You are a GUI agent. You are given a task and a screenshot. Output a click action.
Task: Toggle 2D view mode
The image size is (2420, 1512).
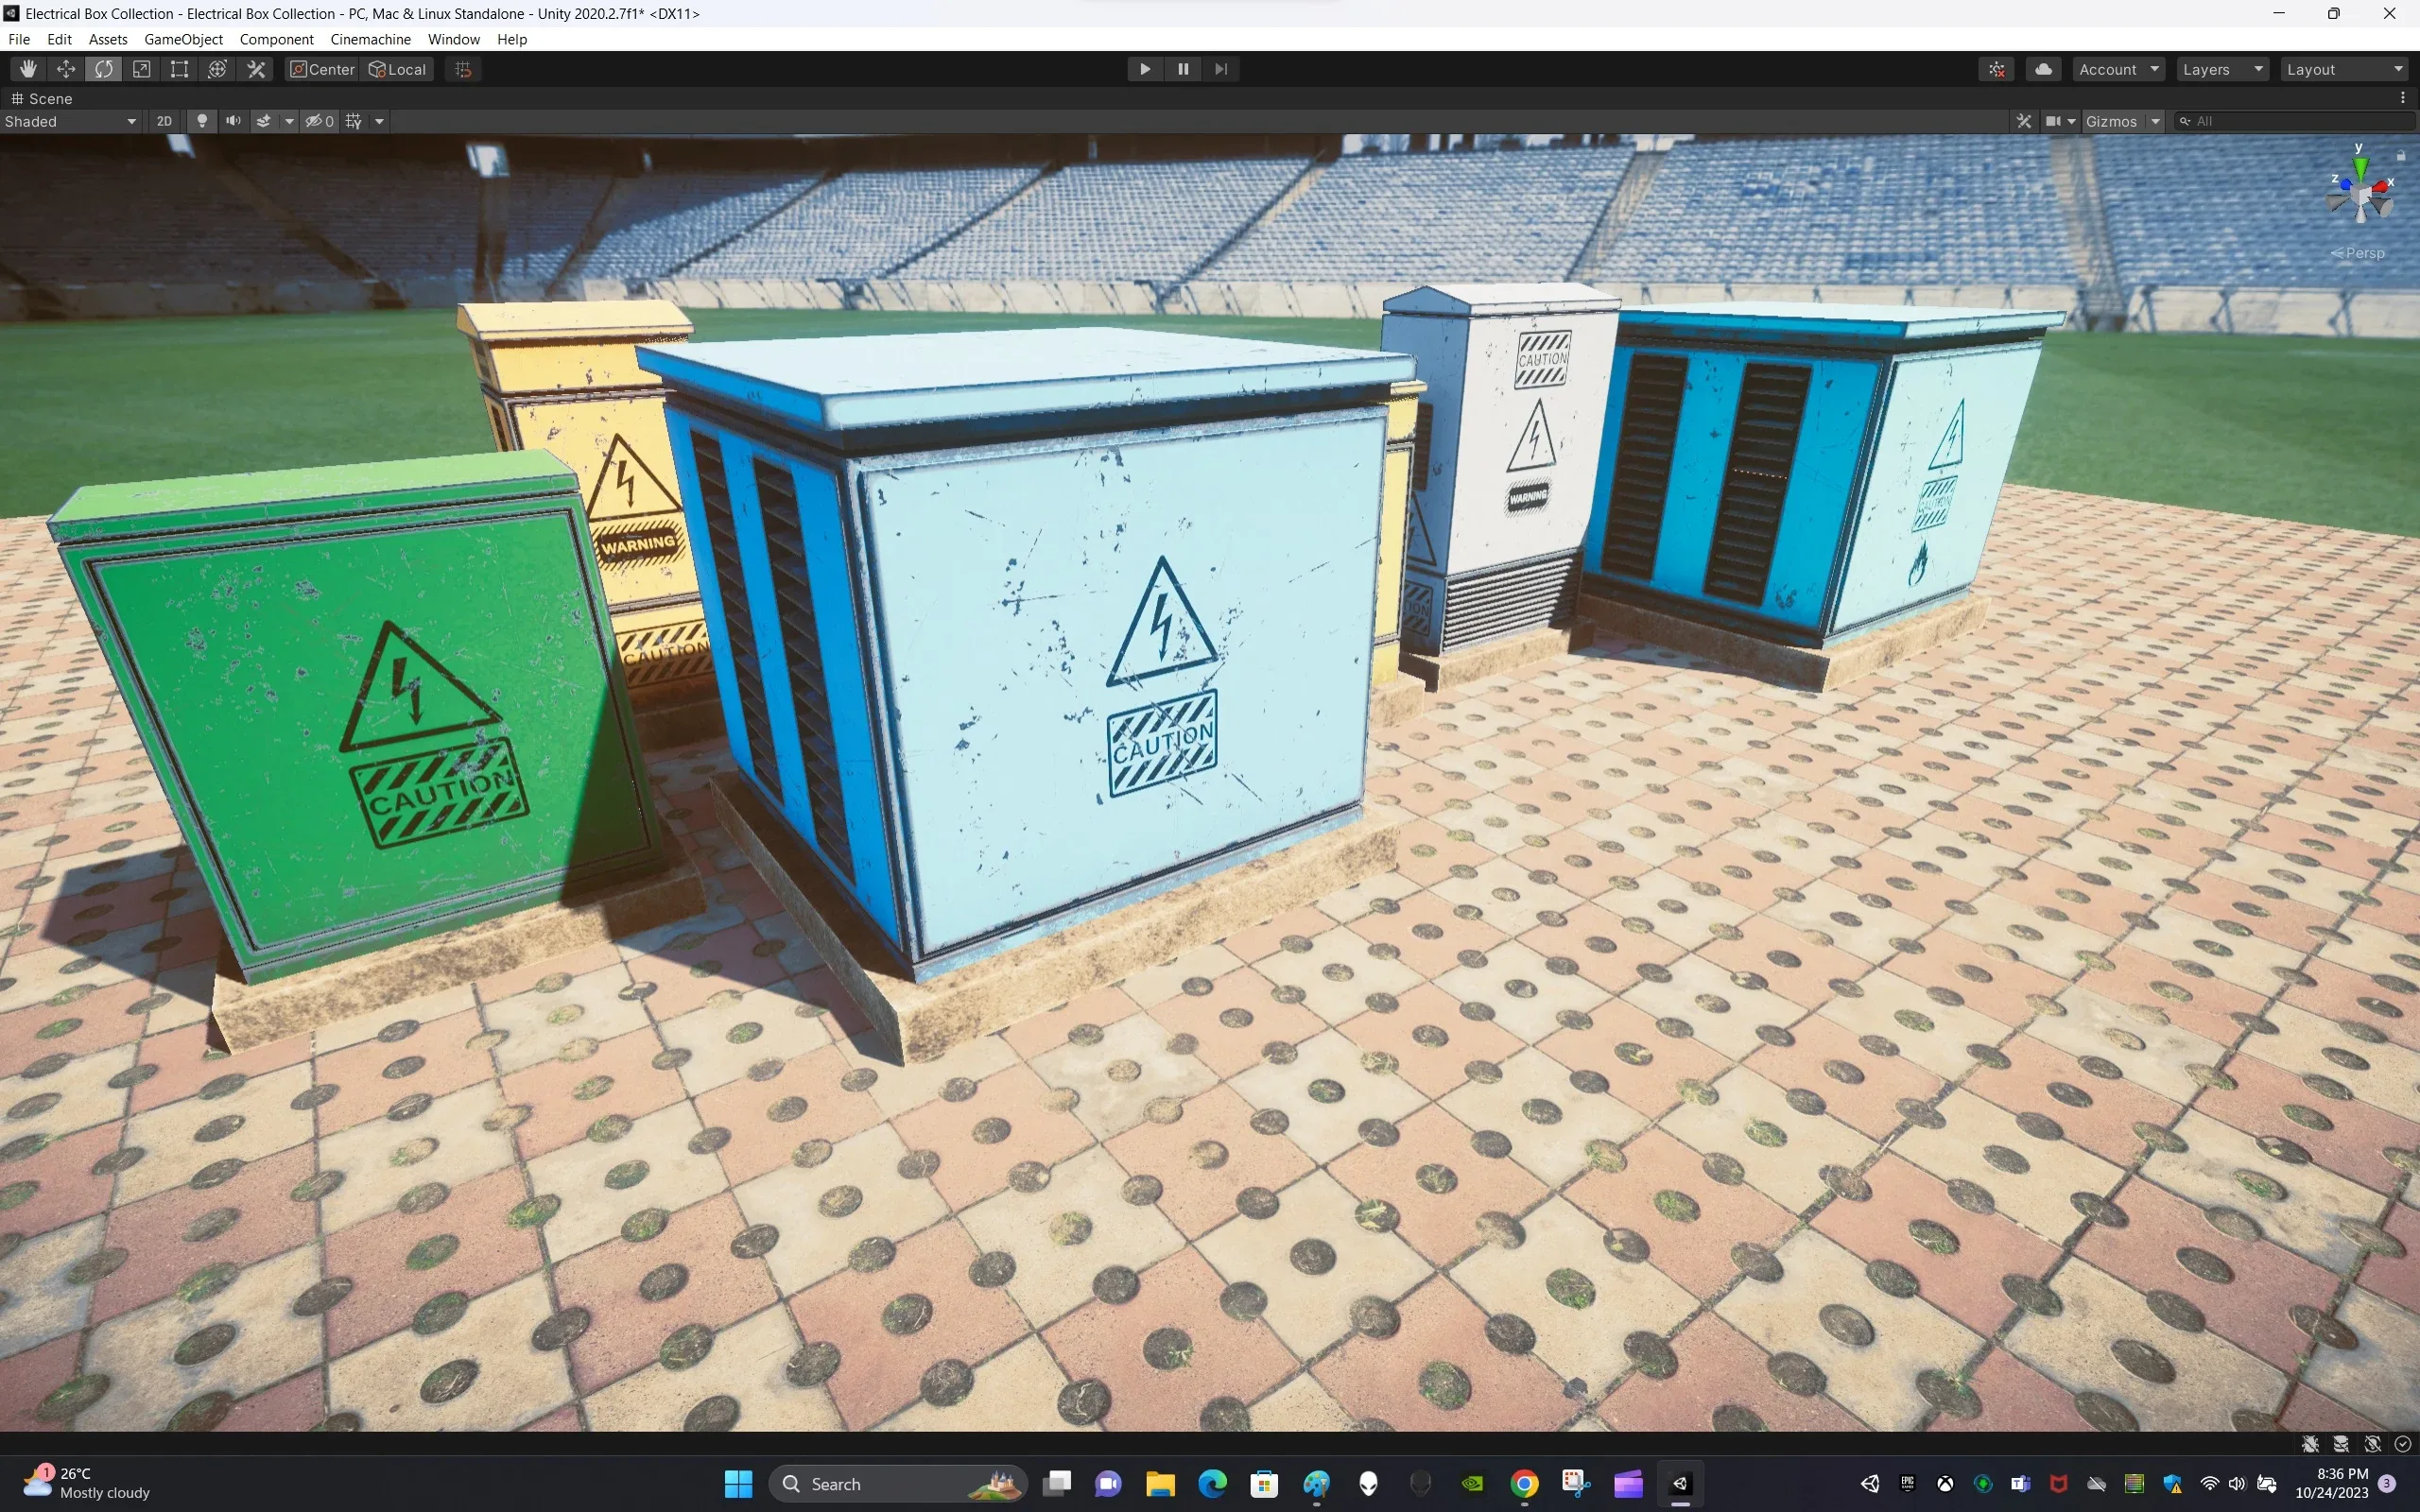pyautogui.click(x=164, y=121)
